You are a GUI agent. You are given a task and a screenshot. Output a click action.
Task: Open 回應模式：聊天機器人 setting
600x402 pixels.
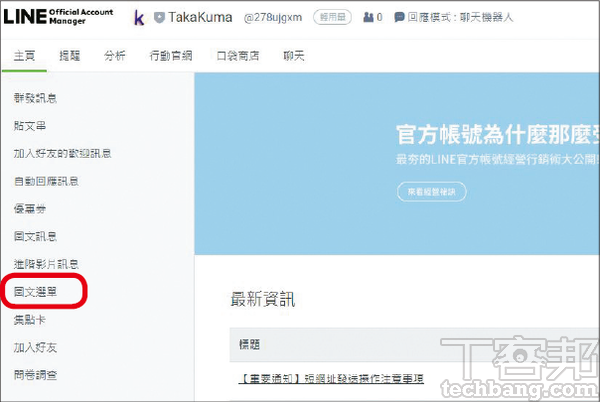tap(460, 17)
